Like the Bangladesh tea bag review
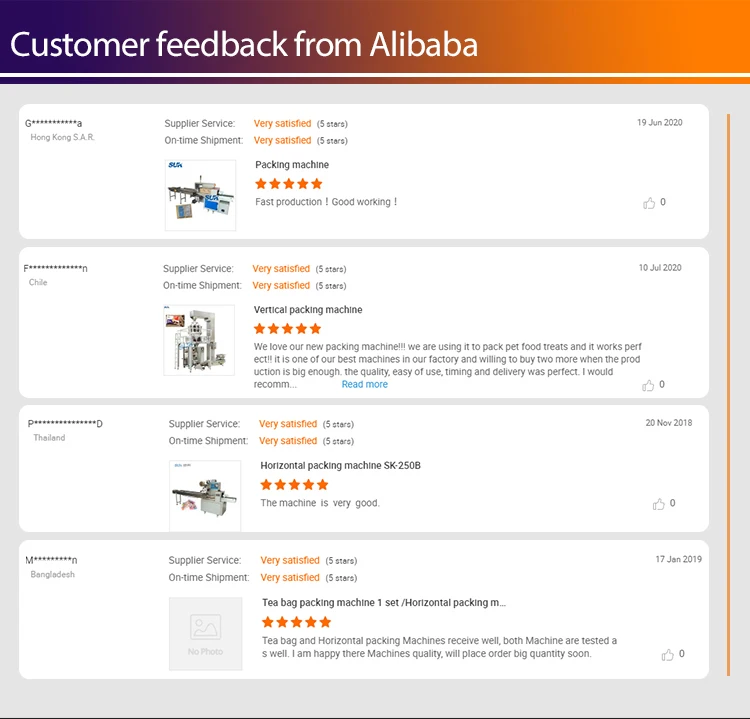 click(x=668, y=655)
